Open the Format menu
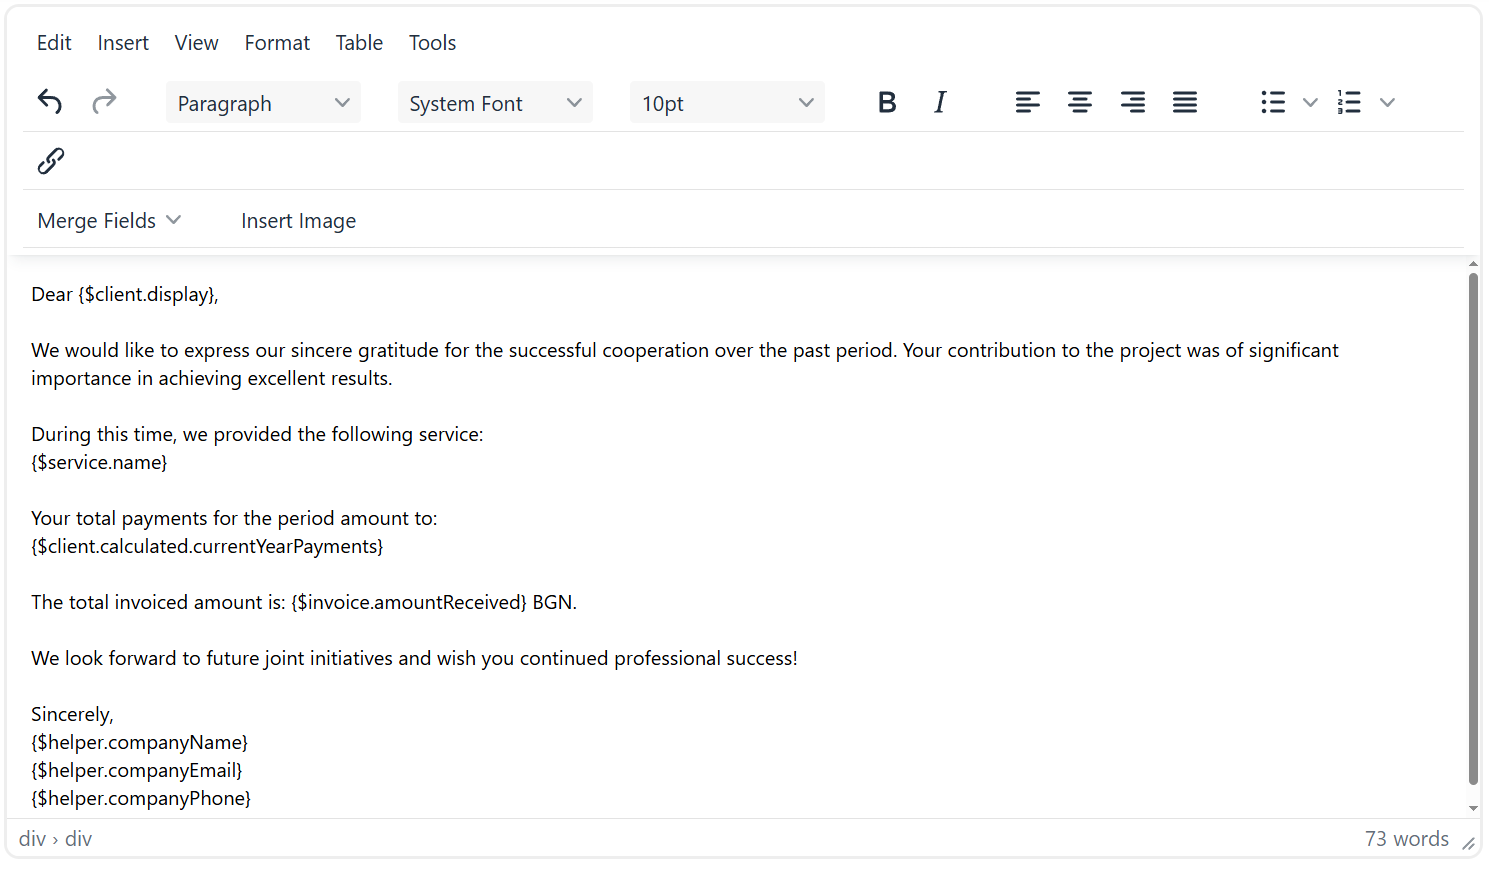 click(x=276, y=42)
